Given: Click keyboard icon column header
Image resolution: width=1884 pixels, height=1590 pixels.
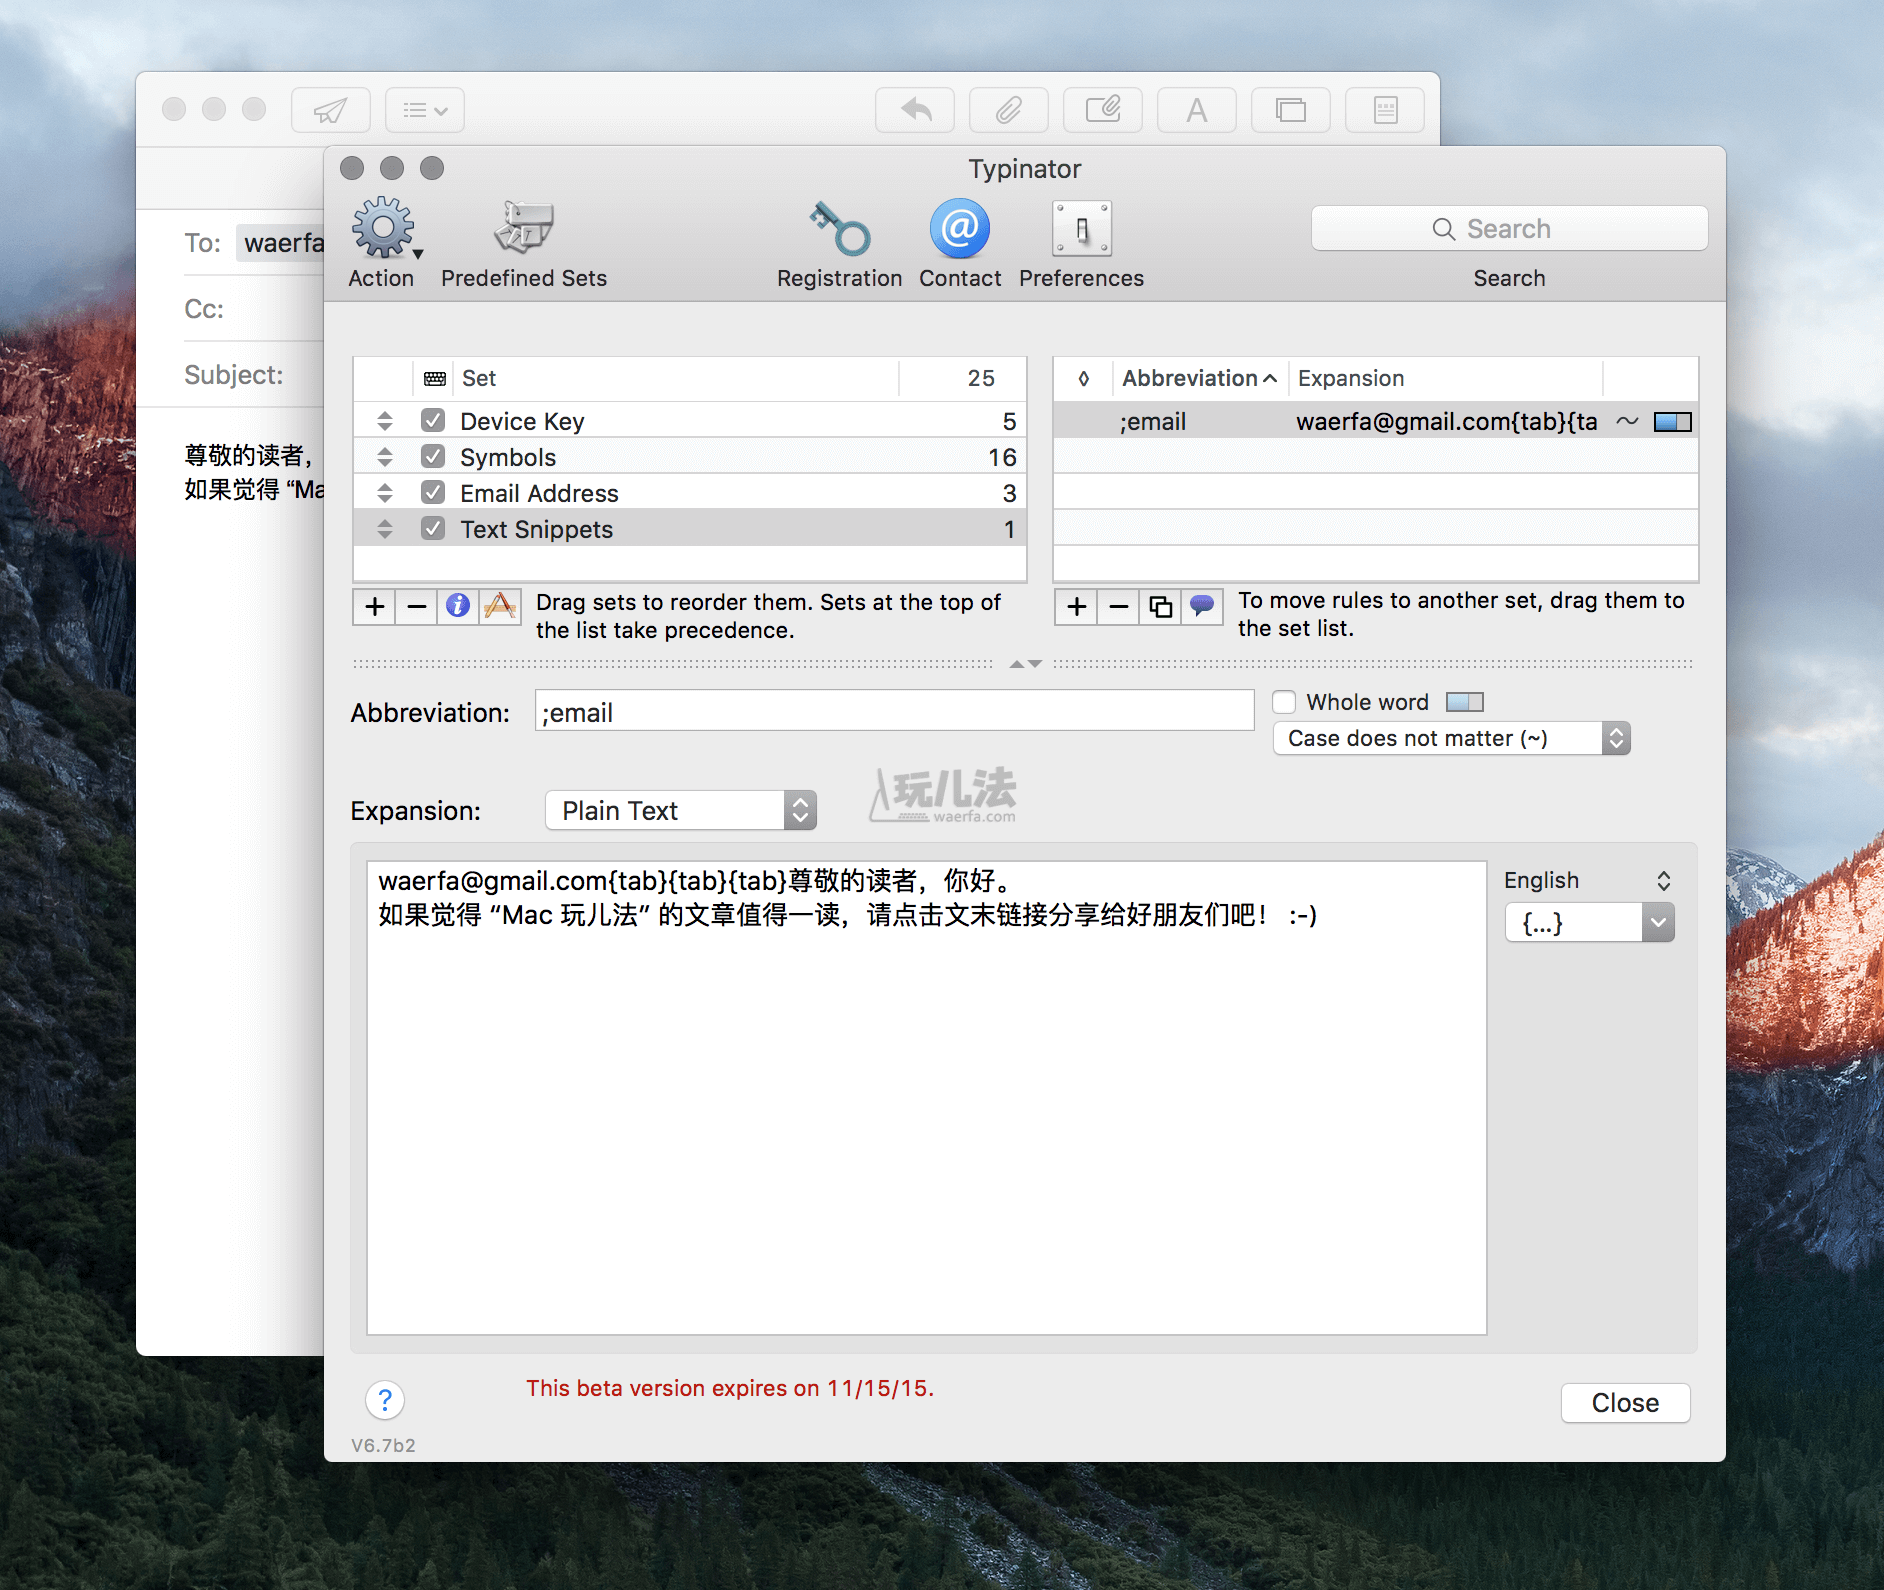Looking at the screenshot, I should [x=434, y=378].
